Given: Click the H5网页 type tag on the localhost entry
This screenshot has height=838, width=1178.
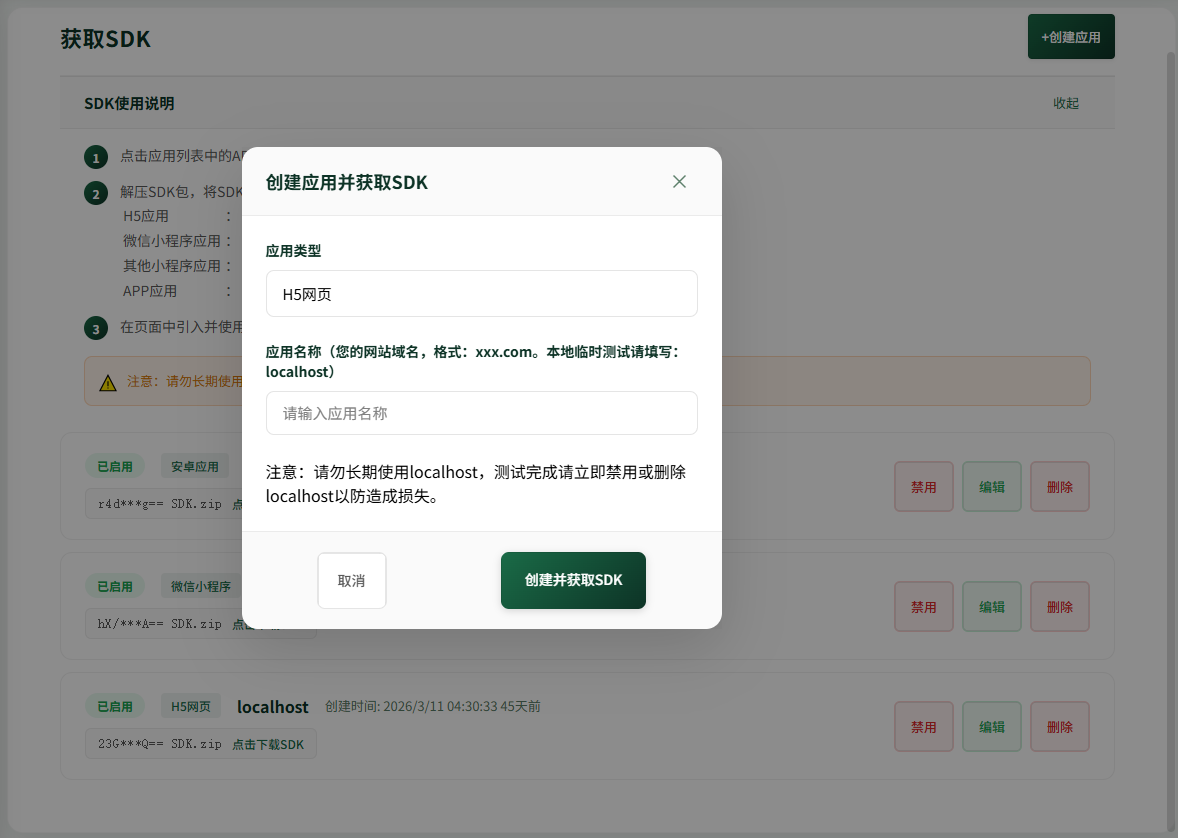Looking at the screenshot, I should click(x=190, y=706).
